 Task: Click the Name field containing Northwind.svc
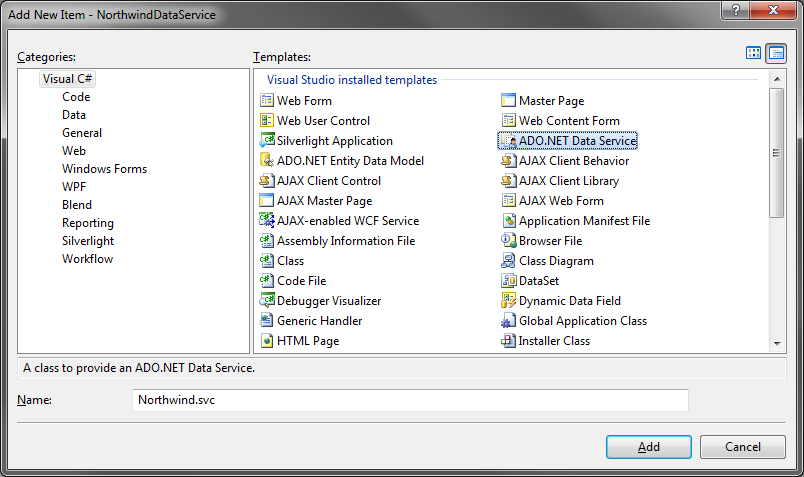click(410, 400)
